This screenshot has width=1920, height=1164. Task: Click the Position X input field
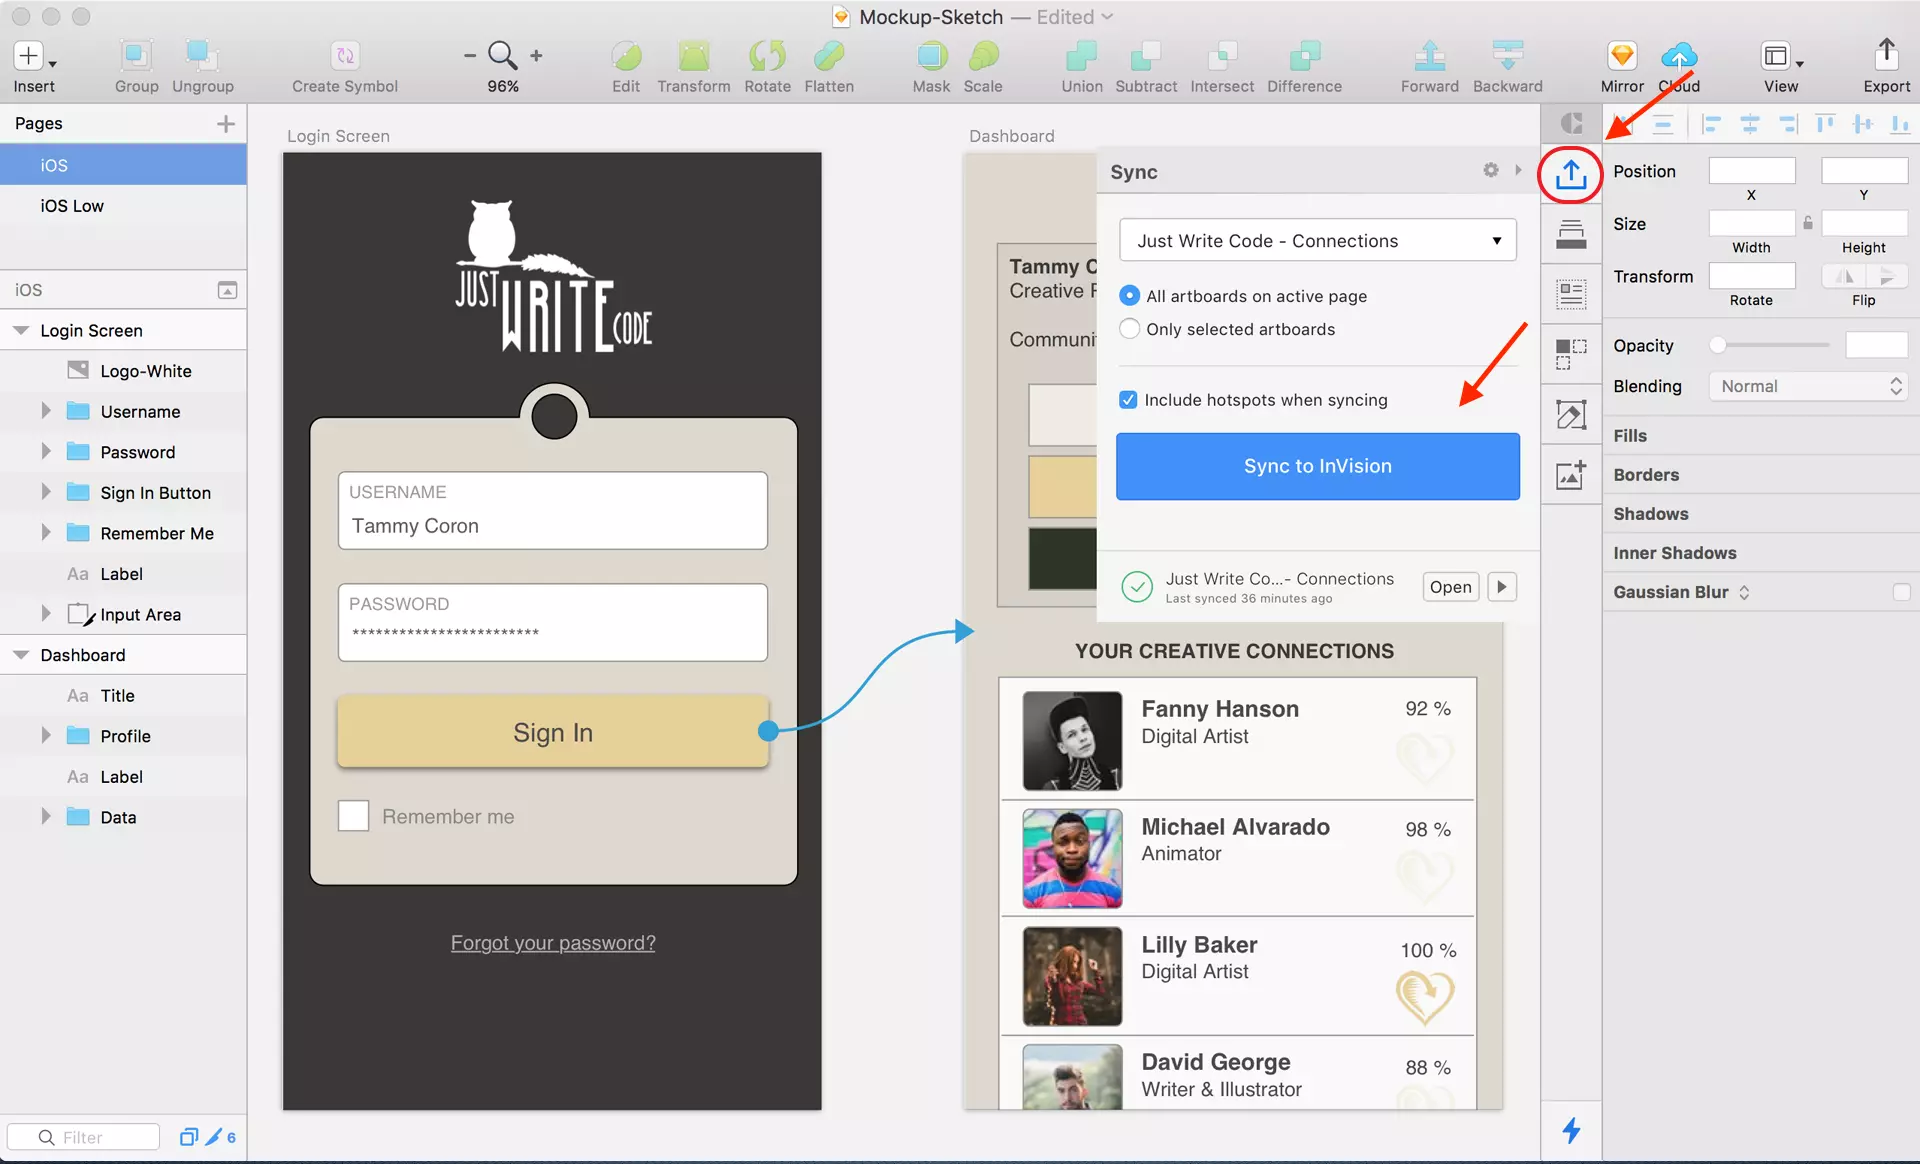point(1751,171)
